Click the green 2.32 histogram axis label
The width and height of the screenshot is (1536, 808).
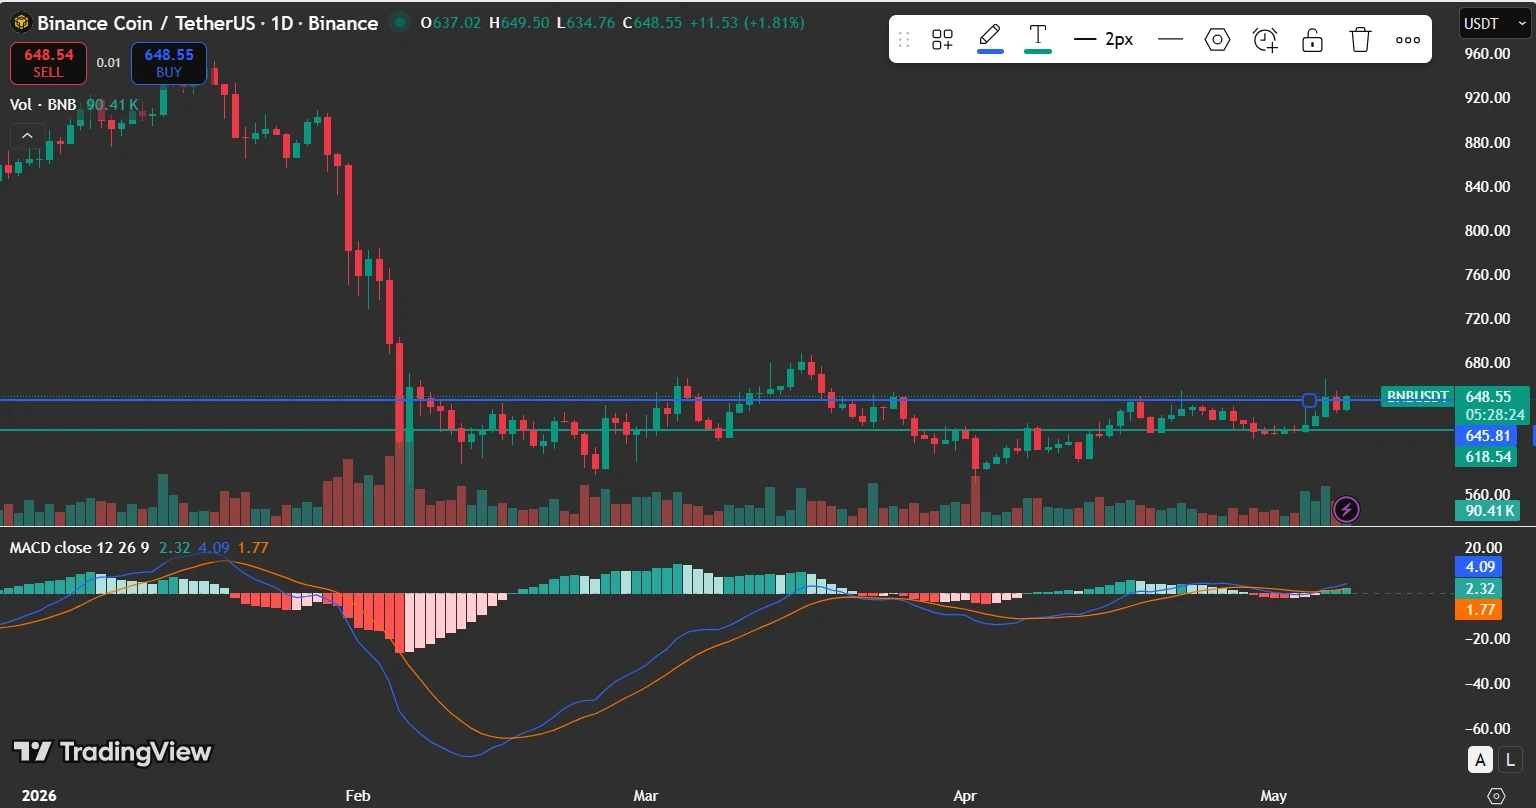click(x=1478, y=588)
